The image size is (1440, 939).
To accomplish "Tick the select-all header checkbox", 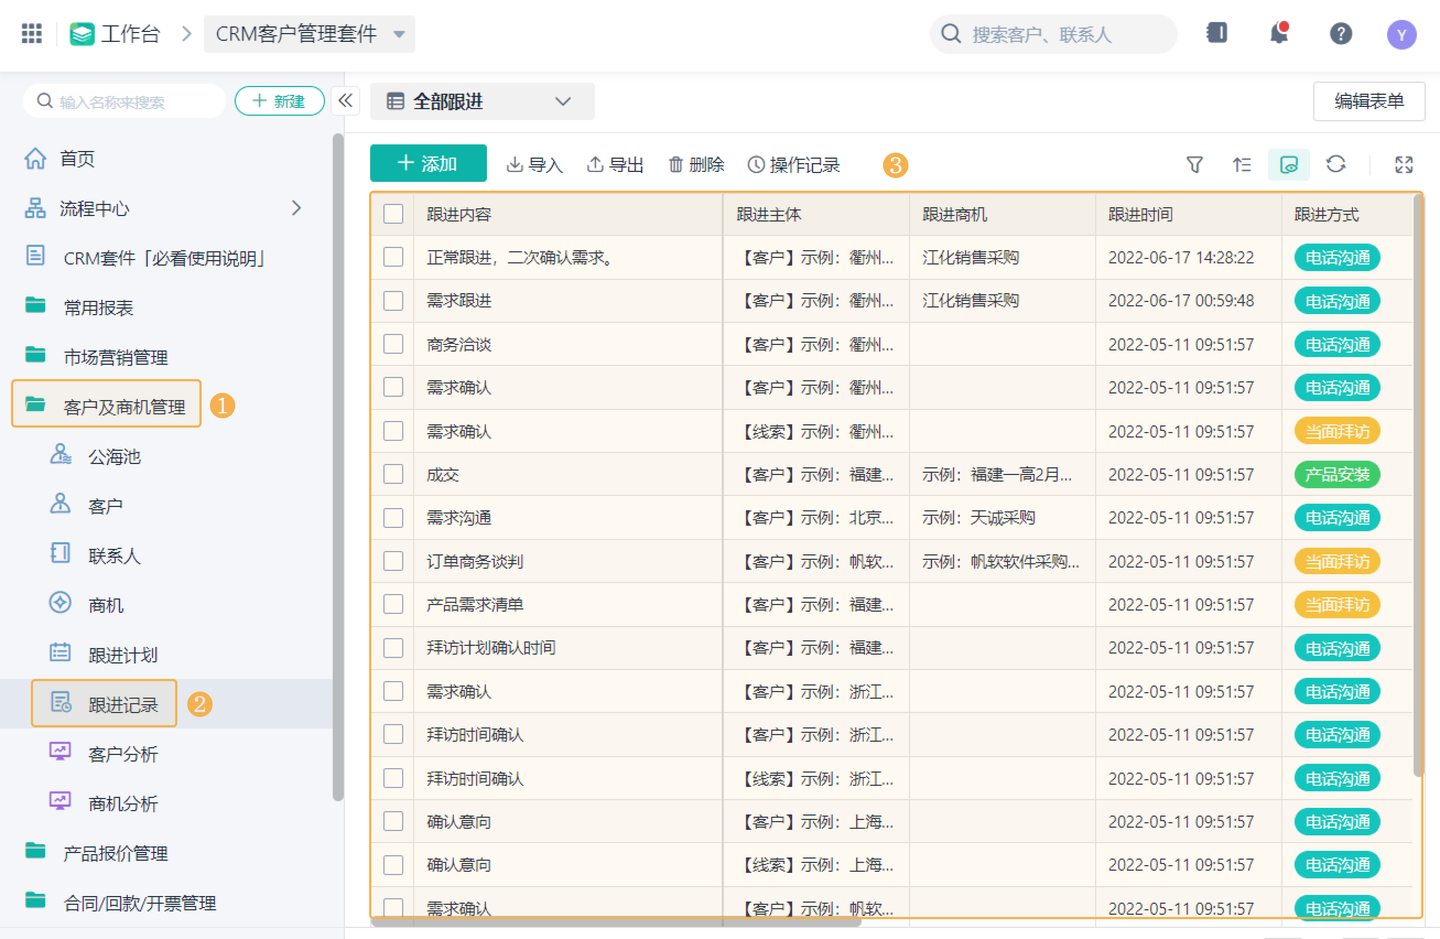I will (393, 214).
